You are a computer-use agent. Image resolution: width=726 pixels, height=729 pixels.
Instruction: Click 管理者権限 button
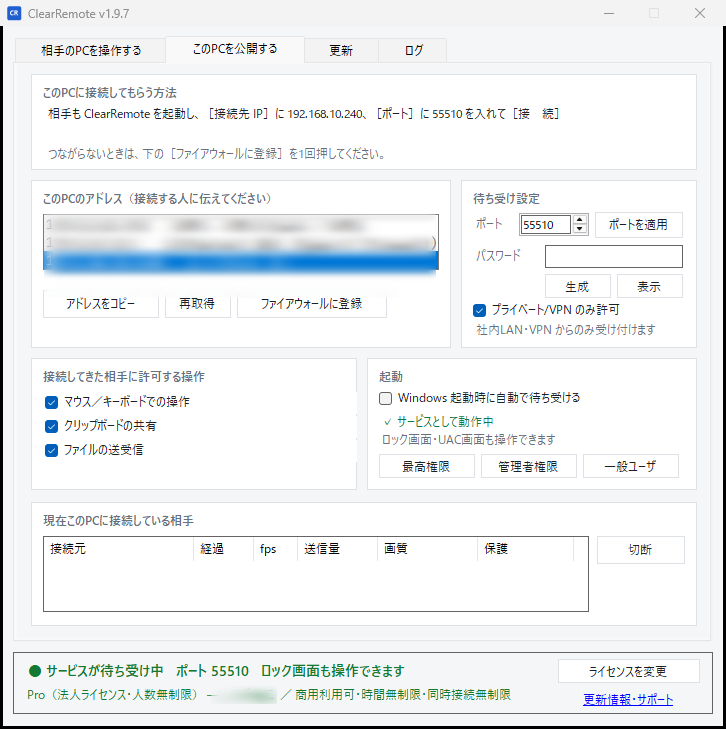(x=528, y=466)
